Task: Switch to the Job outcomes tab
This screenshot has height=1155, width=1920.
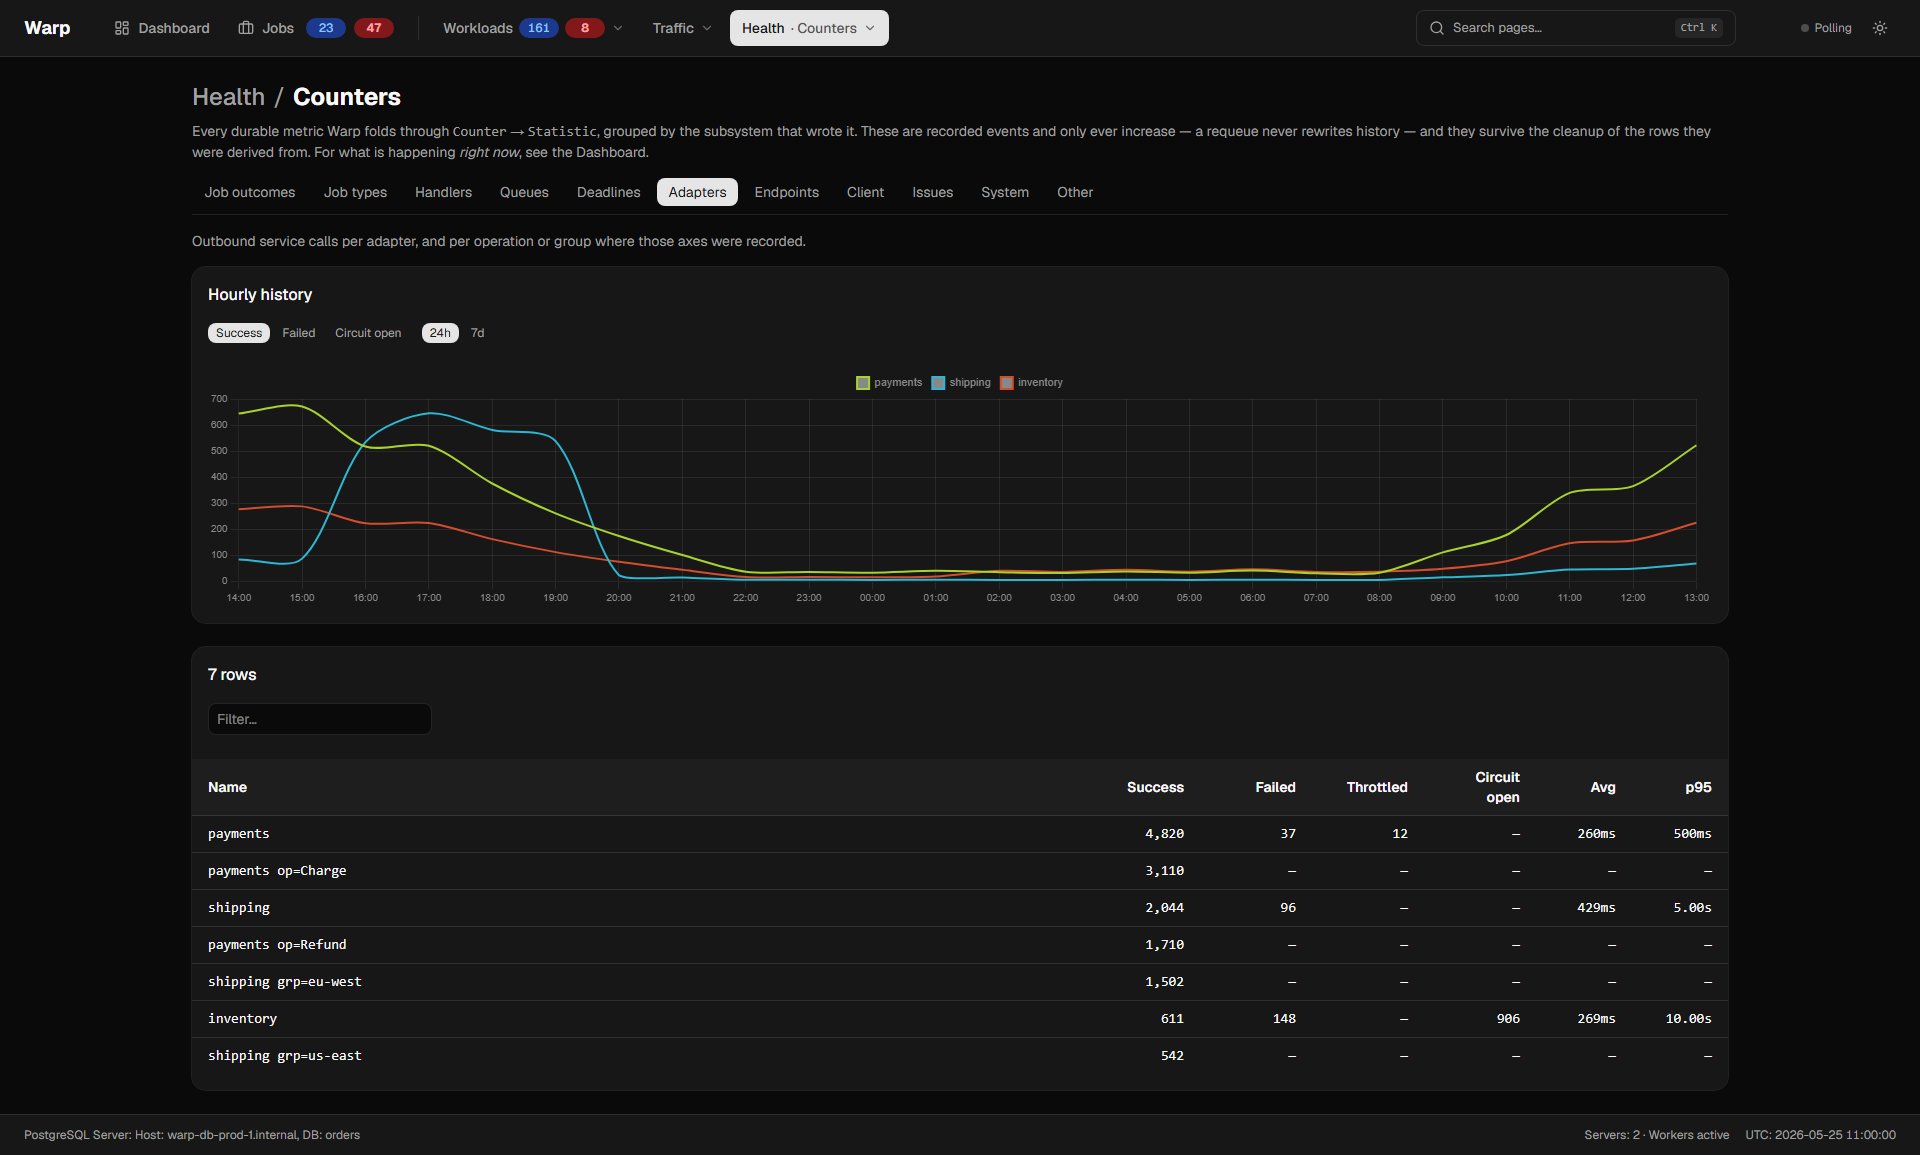Action: [x=250, y=192]
